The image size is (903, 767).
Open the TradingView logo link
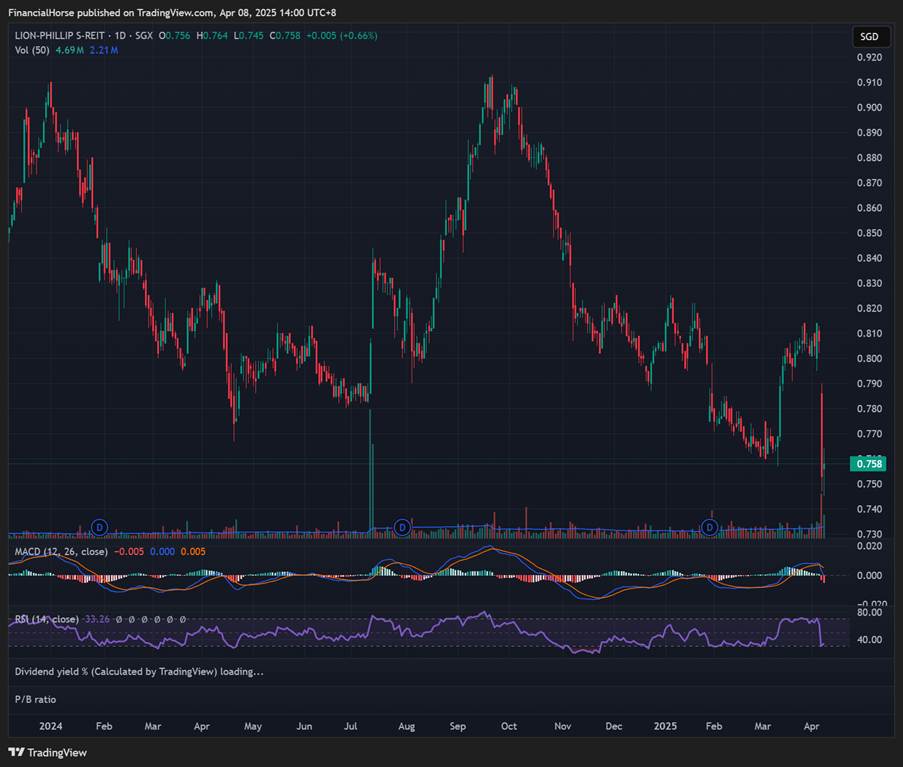coord(48,753)
